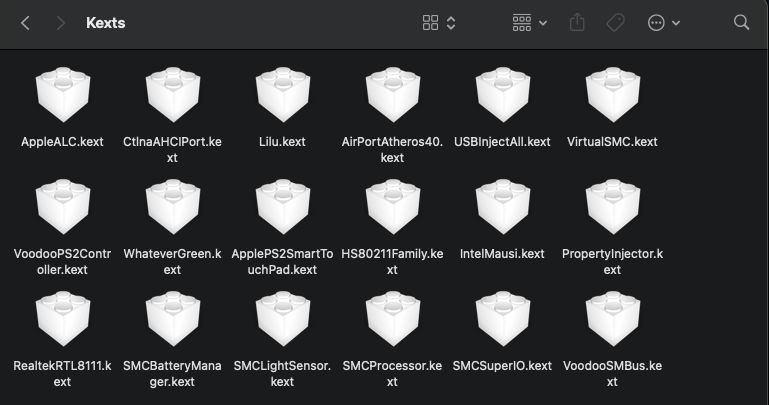Viewport: 769px width, 405px height.
Task: Select the AppleALC.kext icon
Action: click(62, 95)
